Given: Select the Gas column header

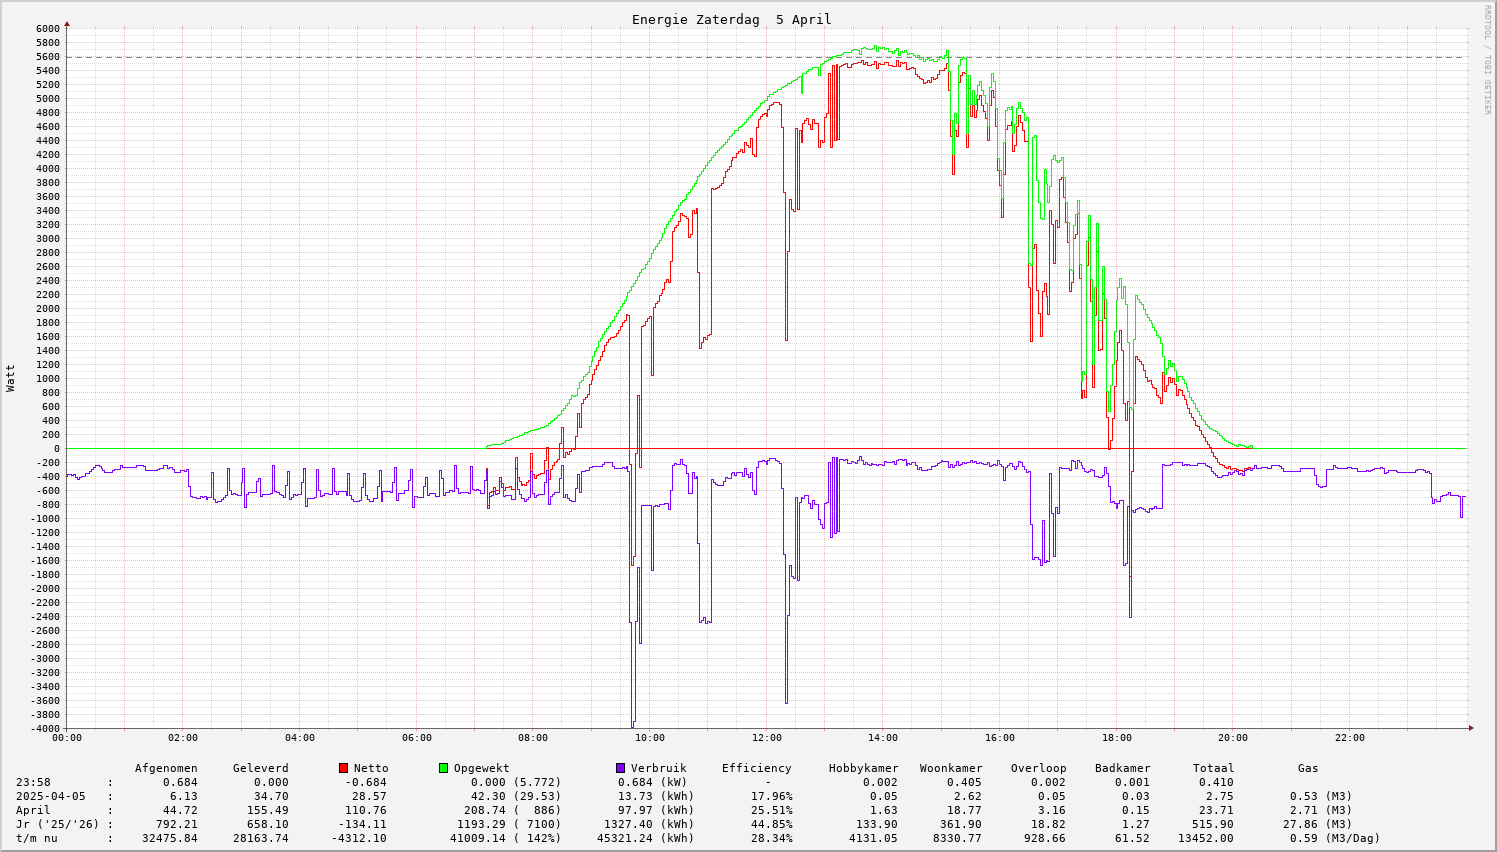Looking at the screenshot, I should tap(1308, 768).
